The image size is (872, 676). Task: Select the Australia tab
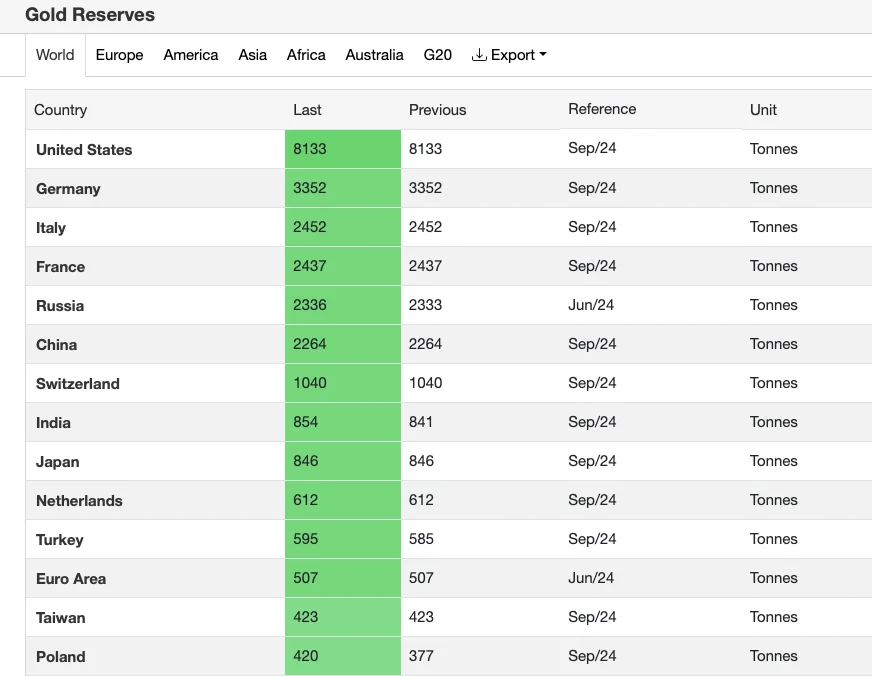[x=374, y=55]
